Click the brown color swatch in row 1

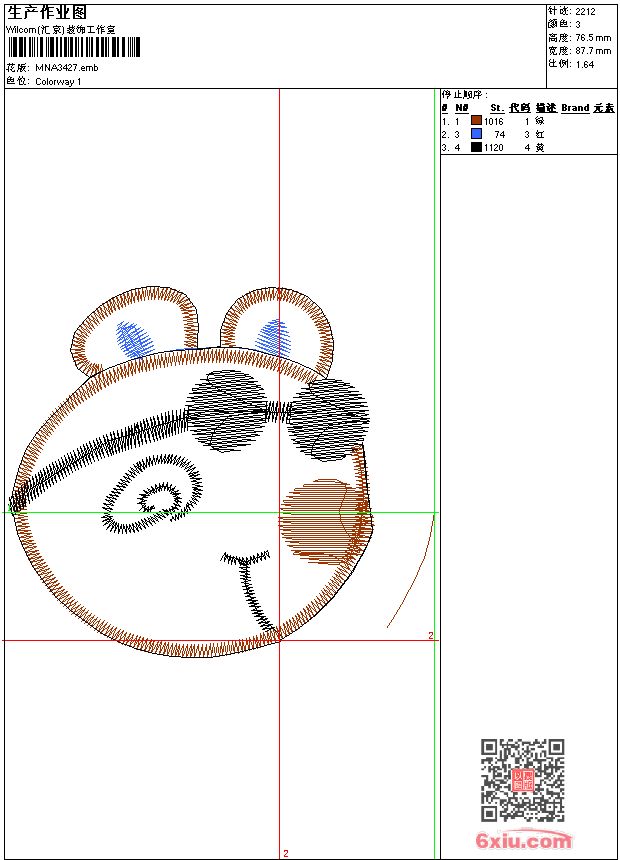point(476,121)
